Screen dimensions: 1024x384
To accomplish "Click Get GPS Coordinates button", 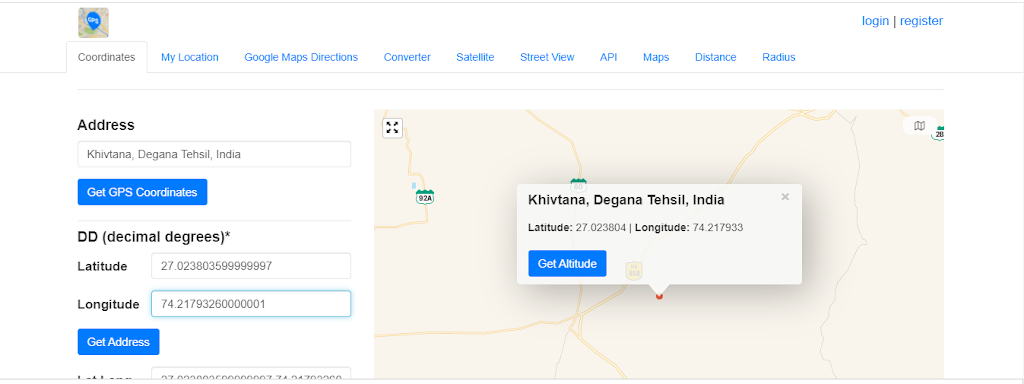I will coord(142,192).
